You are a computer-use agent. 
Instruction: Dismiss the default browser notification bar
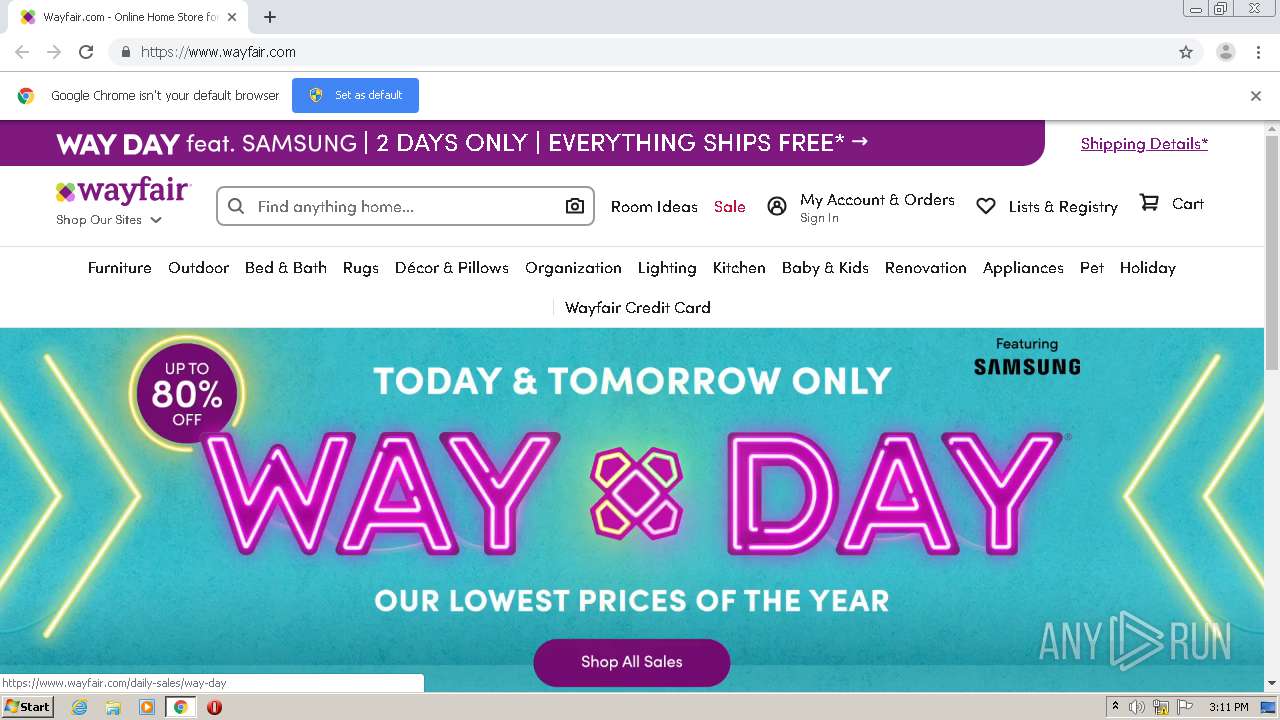1256,96
